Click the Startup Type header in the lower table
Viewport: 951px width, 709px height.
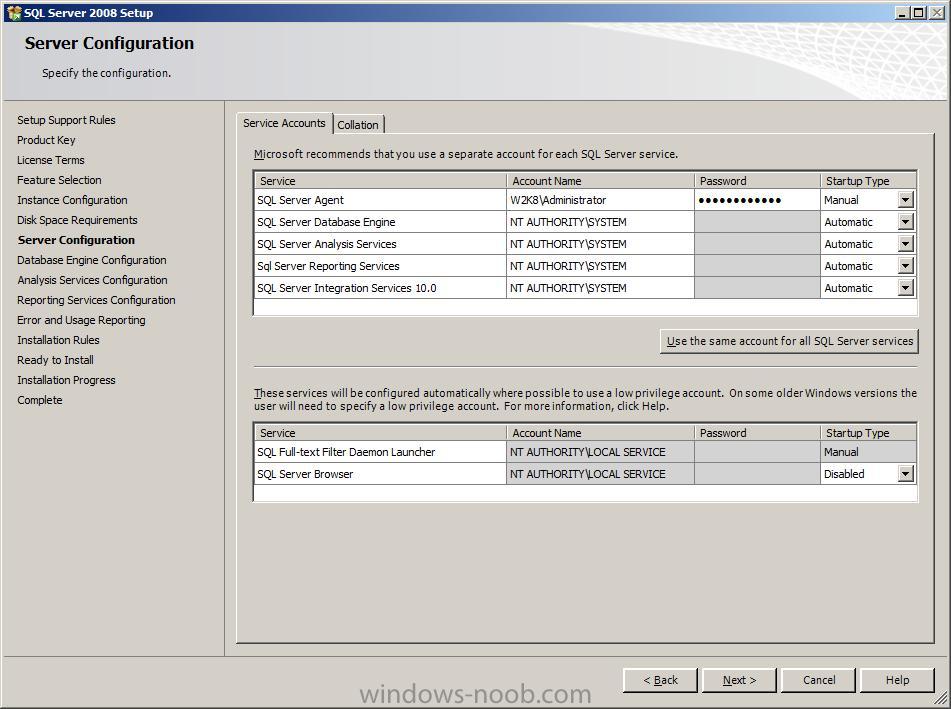868,433
